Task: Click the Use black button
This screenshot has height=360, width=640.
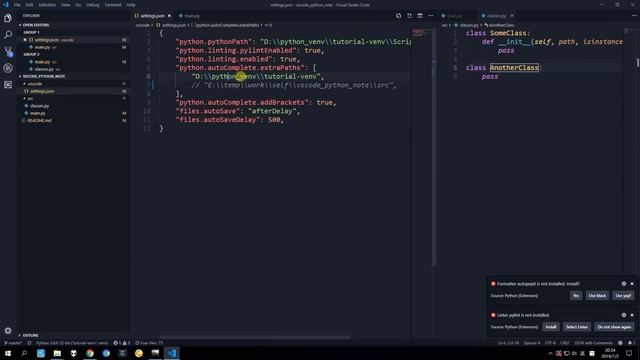Action: [x=597, y=296]
